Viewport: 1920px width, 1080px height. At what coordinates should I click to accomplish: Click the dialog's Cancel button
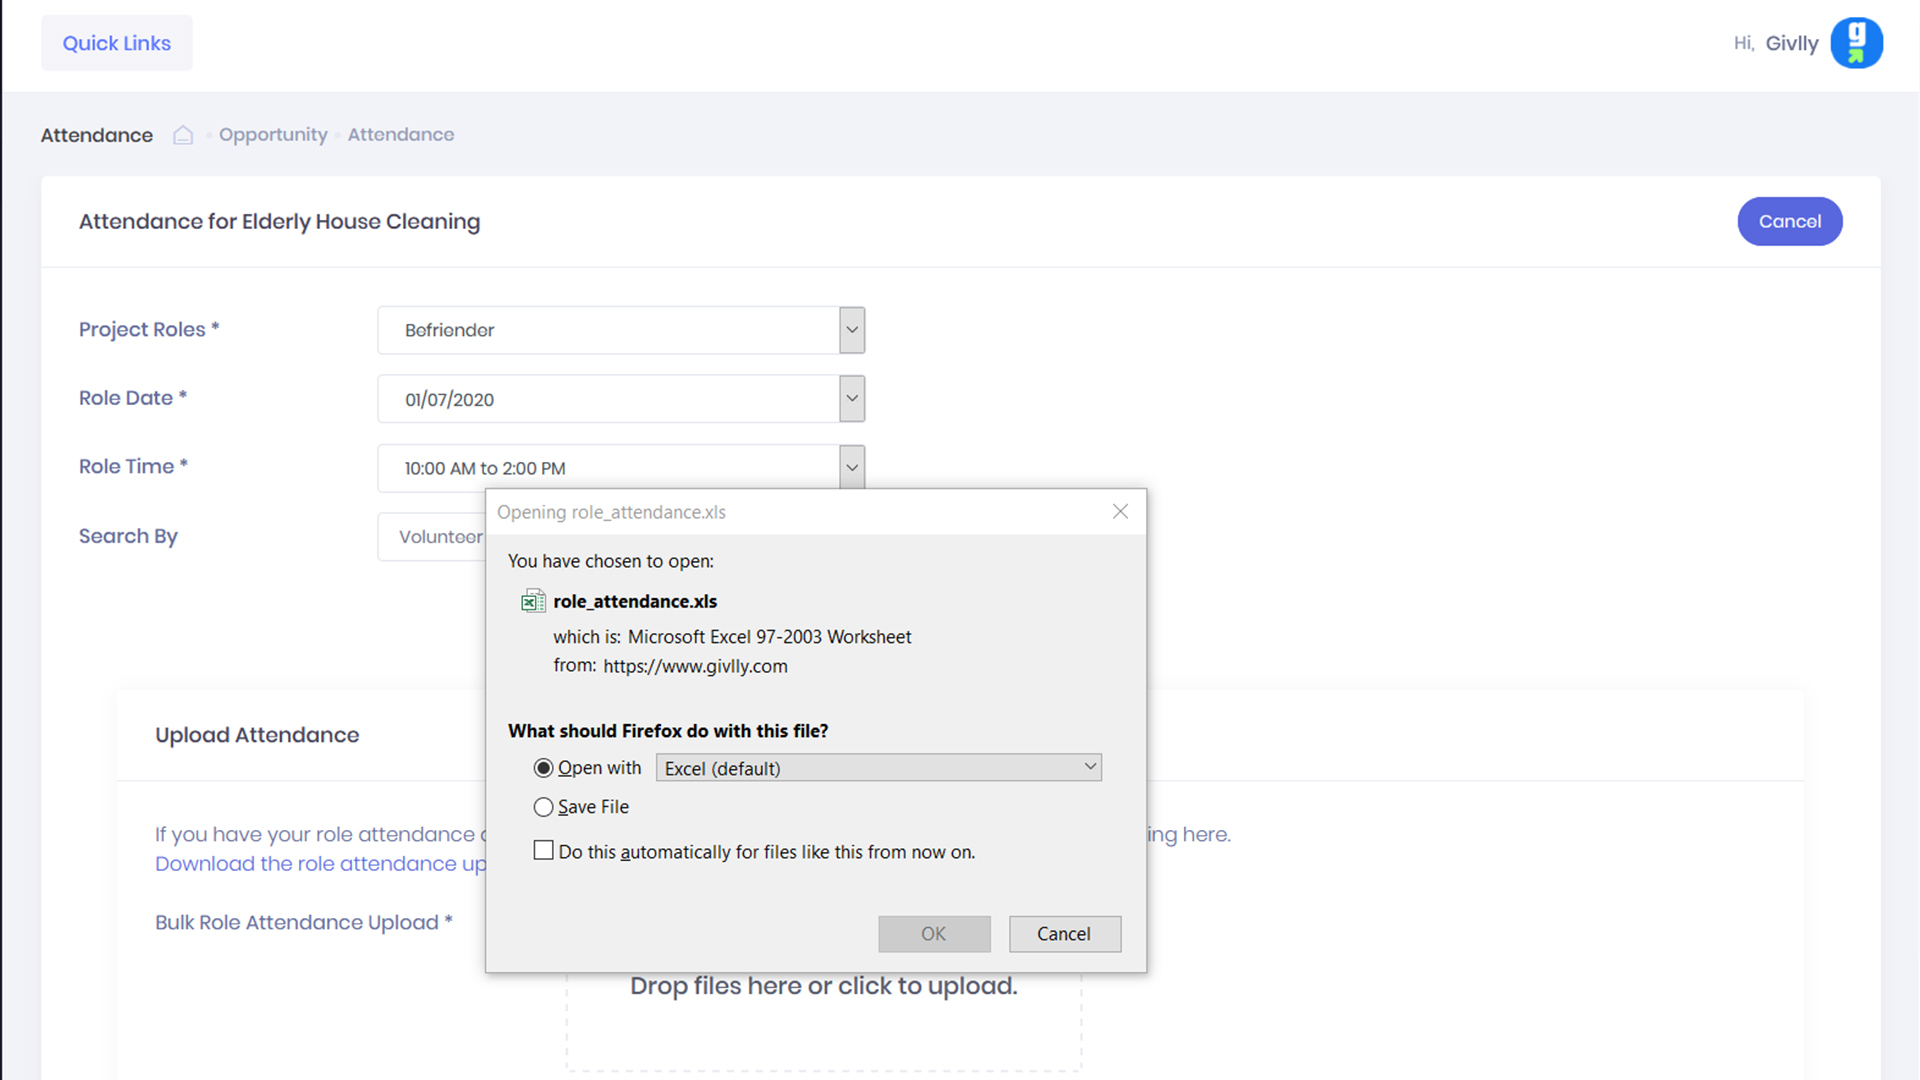(1064, 934)
